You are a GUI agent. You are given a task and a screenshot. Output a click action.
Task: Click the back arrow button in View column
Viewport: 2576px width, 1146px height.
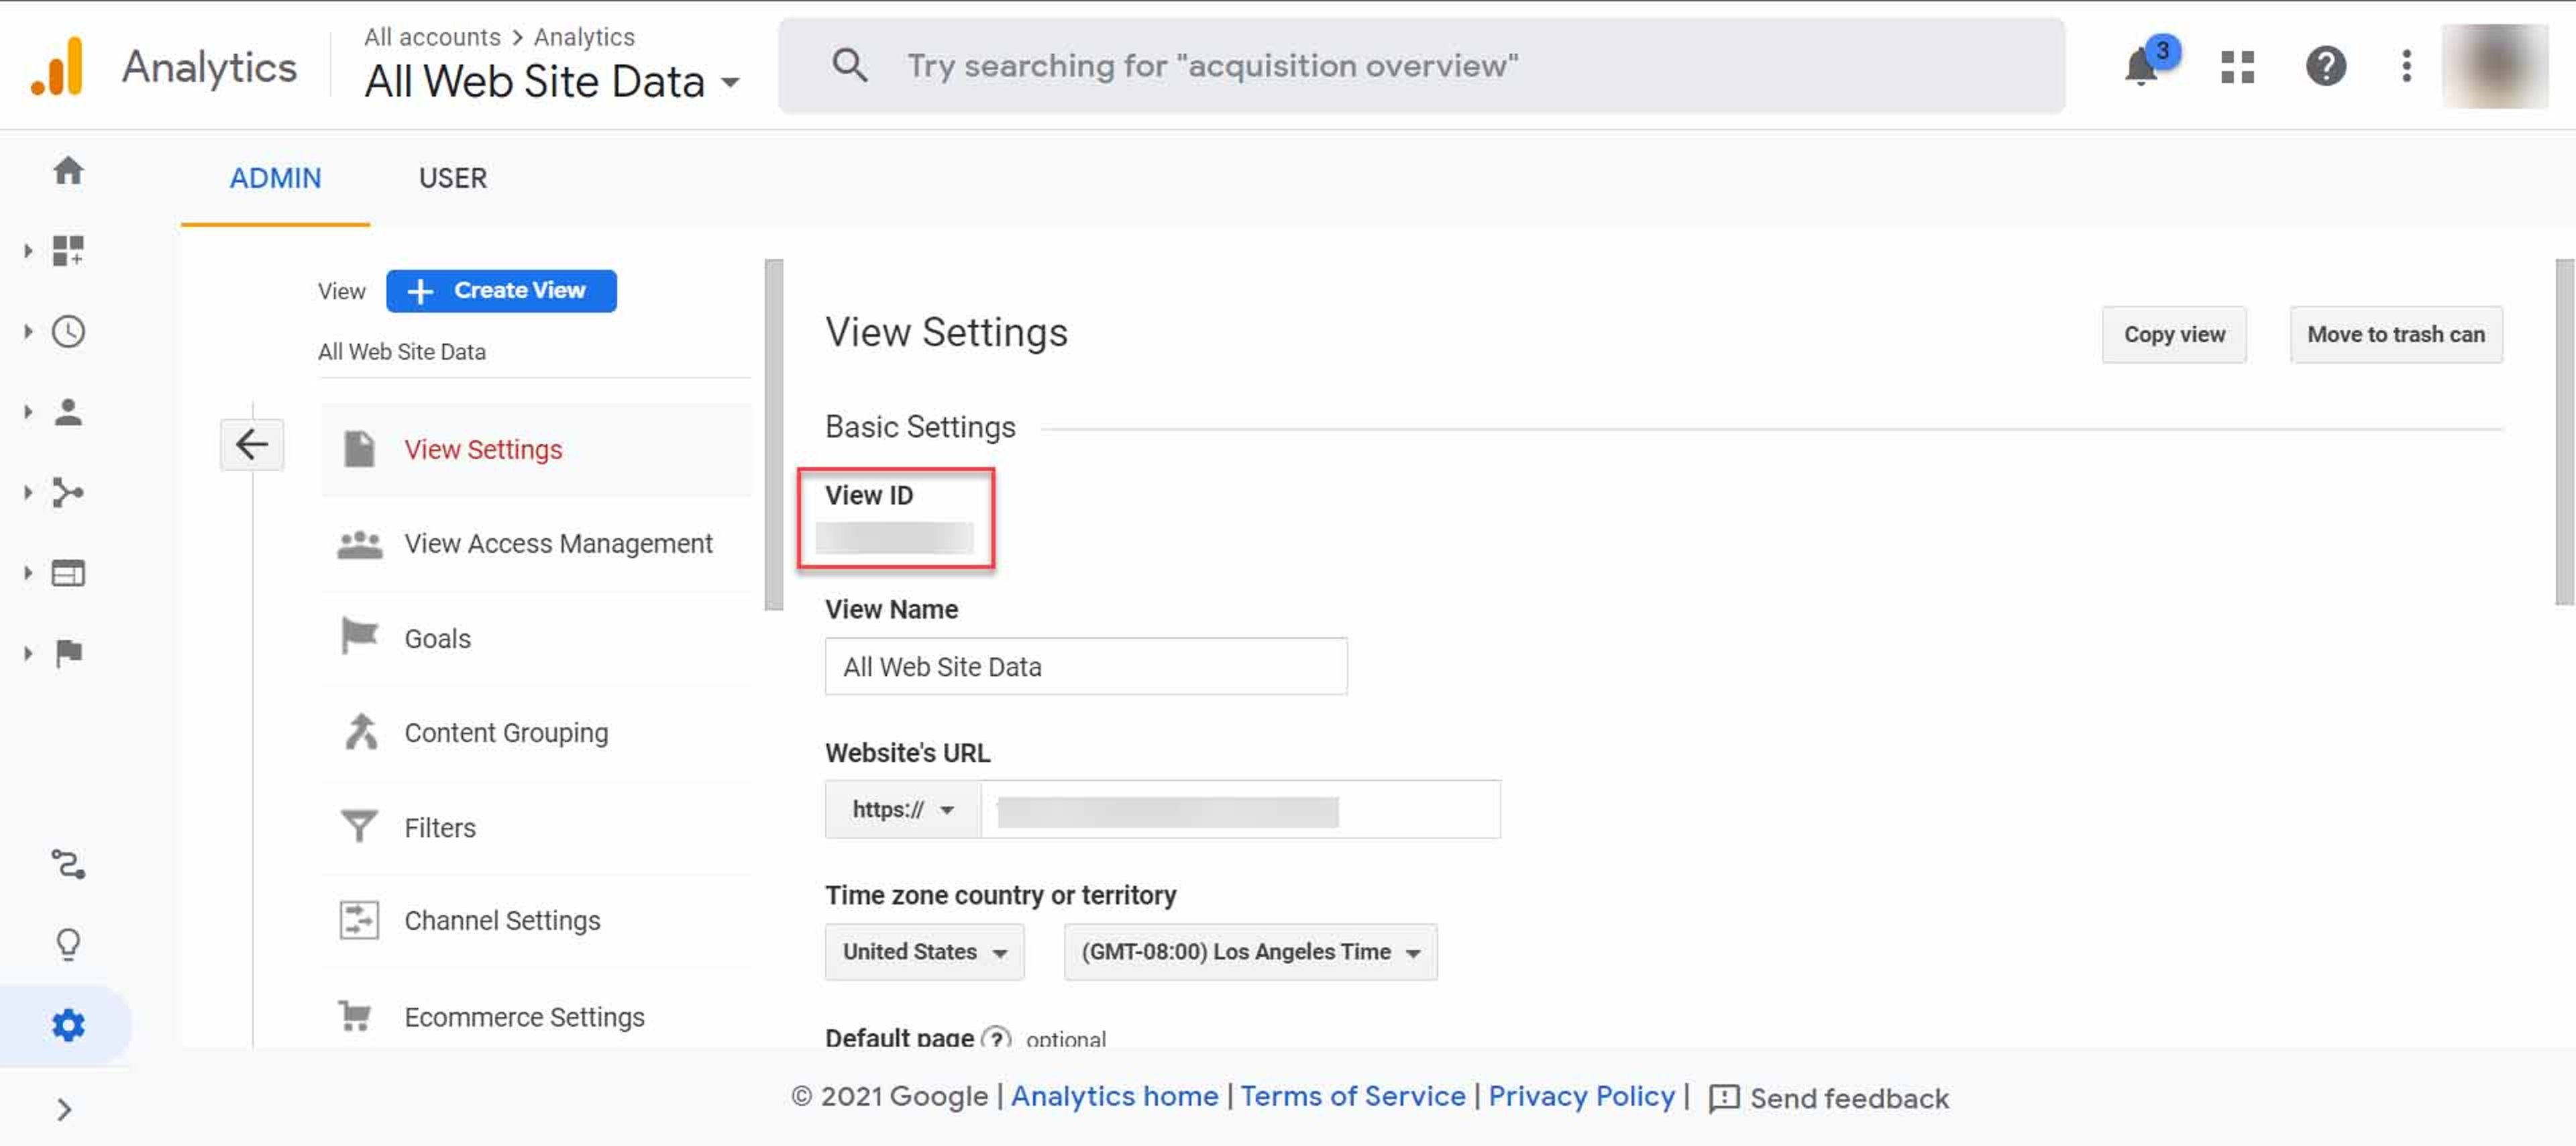click(x=252, y=445)
